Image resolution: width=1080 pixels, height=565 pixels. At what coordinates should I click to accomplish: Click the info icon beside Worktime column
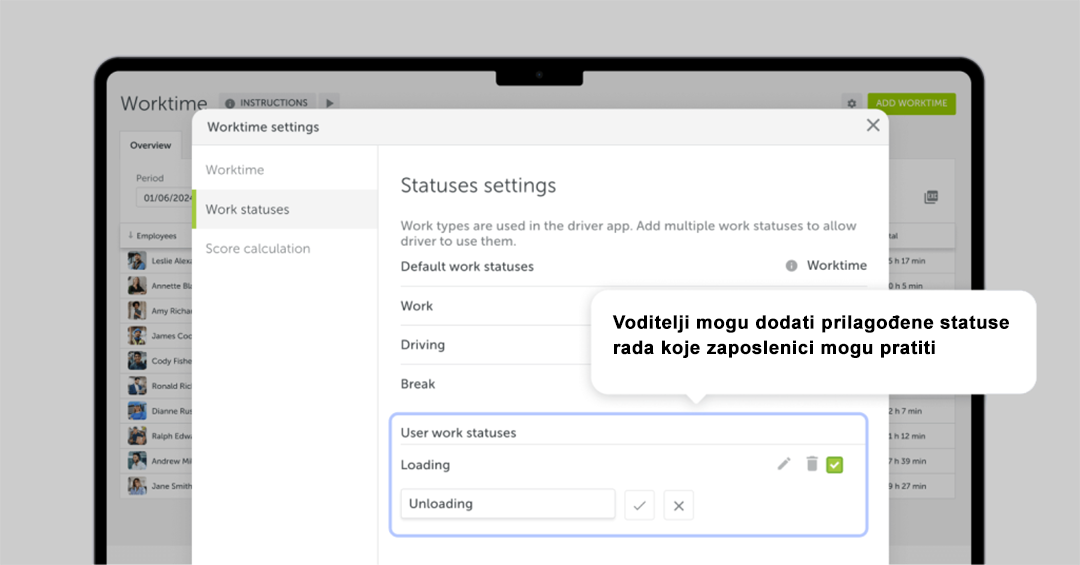tap(791, 266)
